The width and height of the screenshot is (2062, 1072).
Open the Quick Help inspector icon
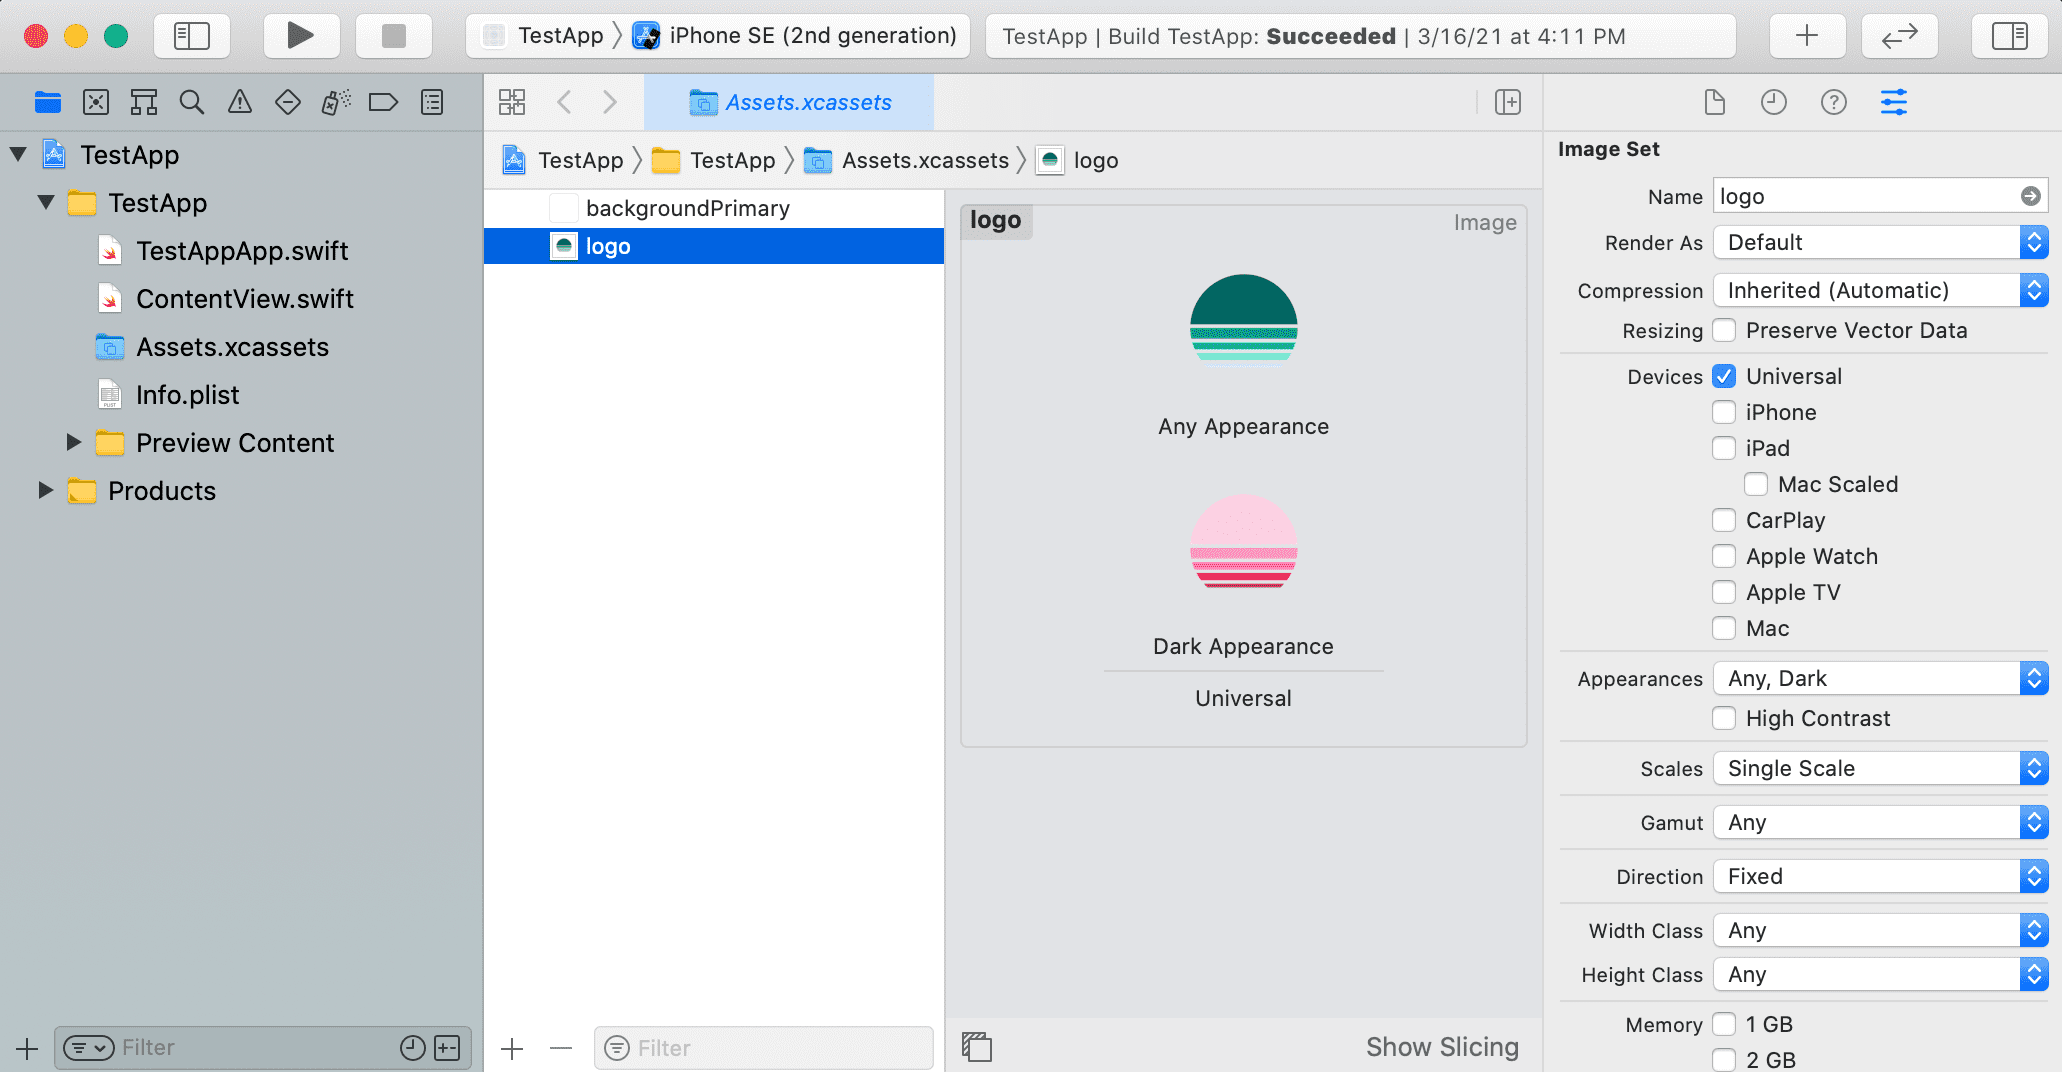click(x=1833, y=102)
